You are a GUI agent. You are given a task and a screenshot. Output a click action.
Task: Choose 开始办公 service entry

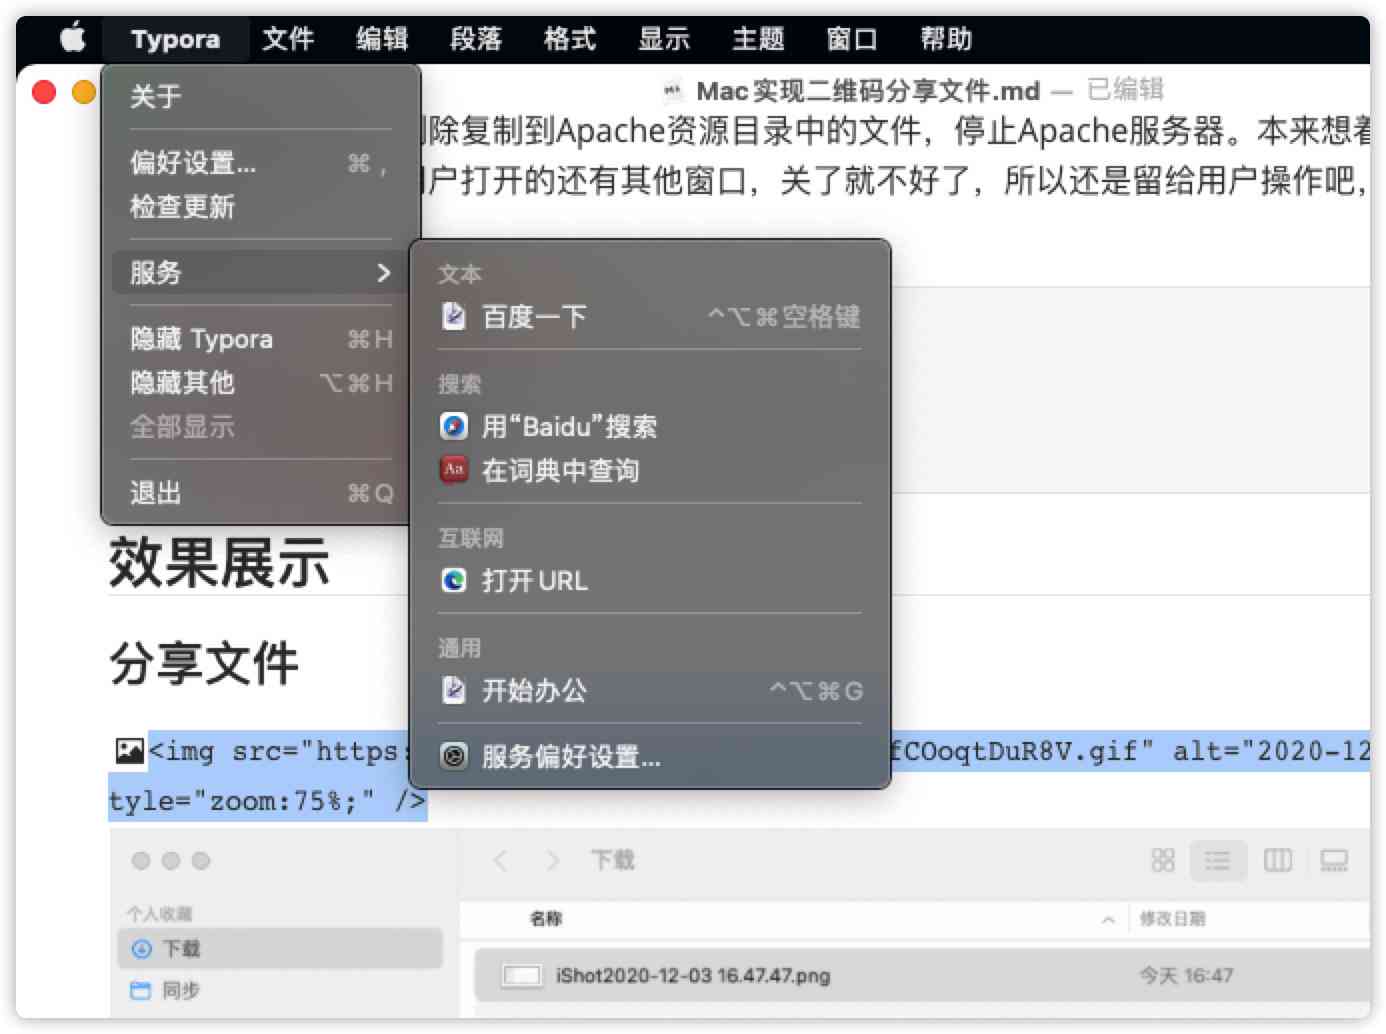pyautogui.click(x=650, y=690)
